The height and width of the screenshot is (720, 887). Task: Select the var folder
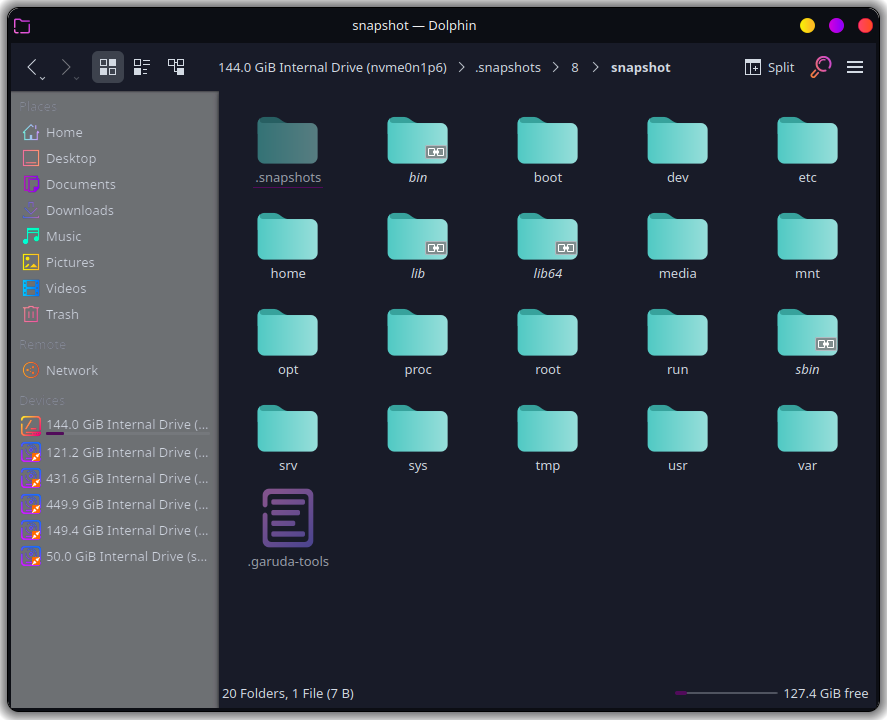807,429
